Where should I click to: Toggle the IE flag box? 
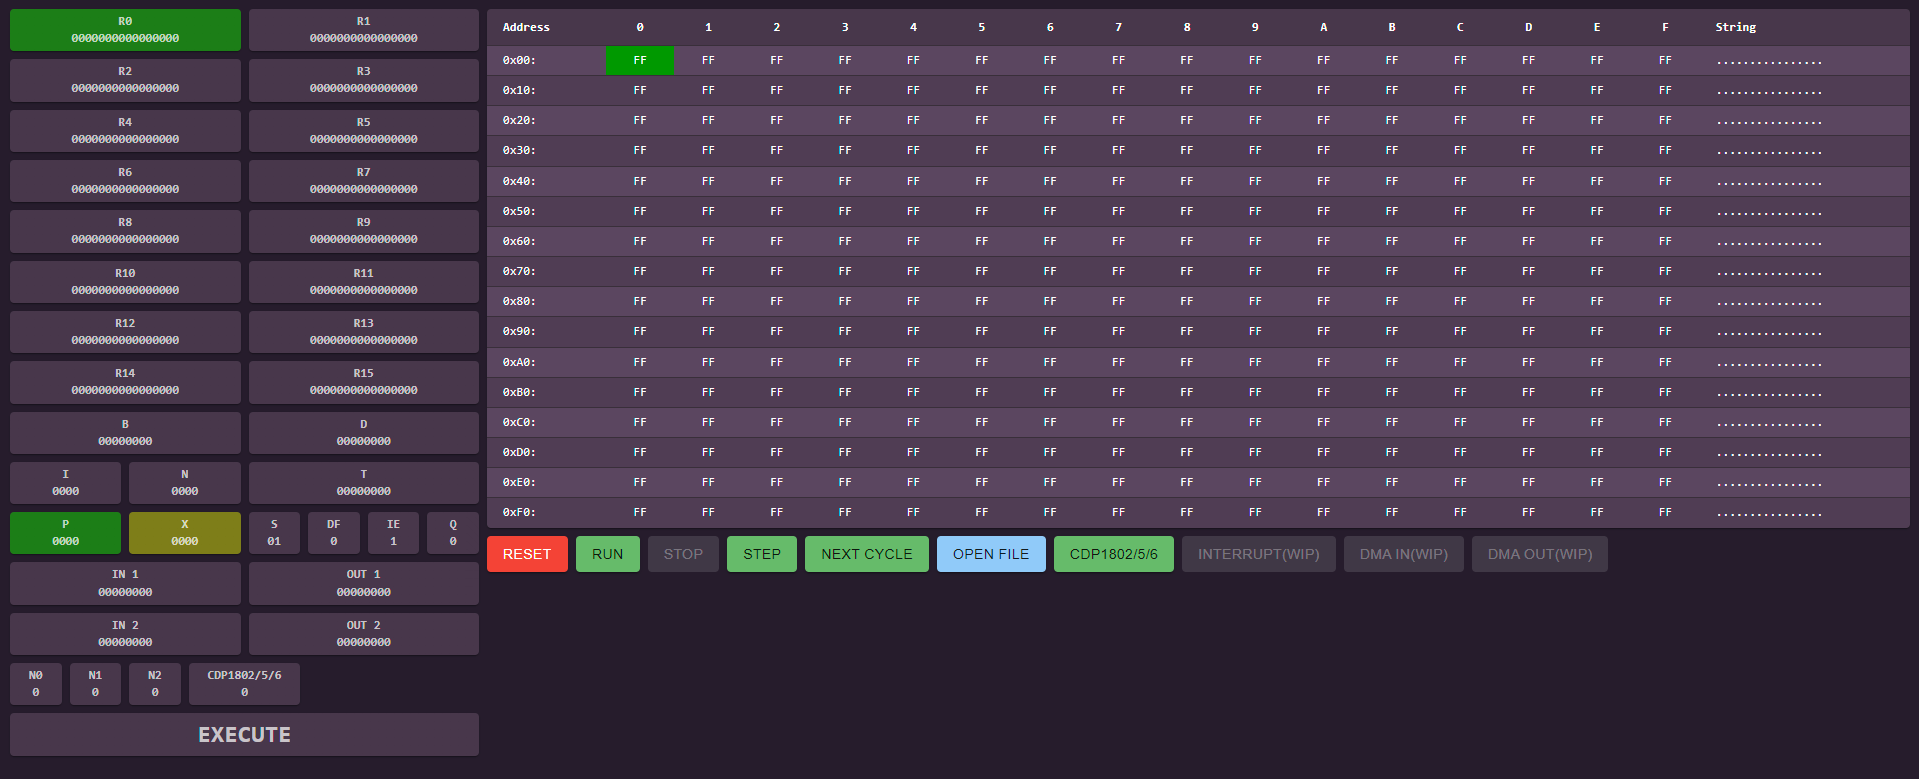tap(393, 533)
